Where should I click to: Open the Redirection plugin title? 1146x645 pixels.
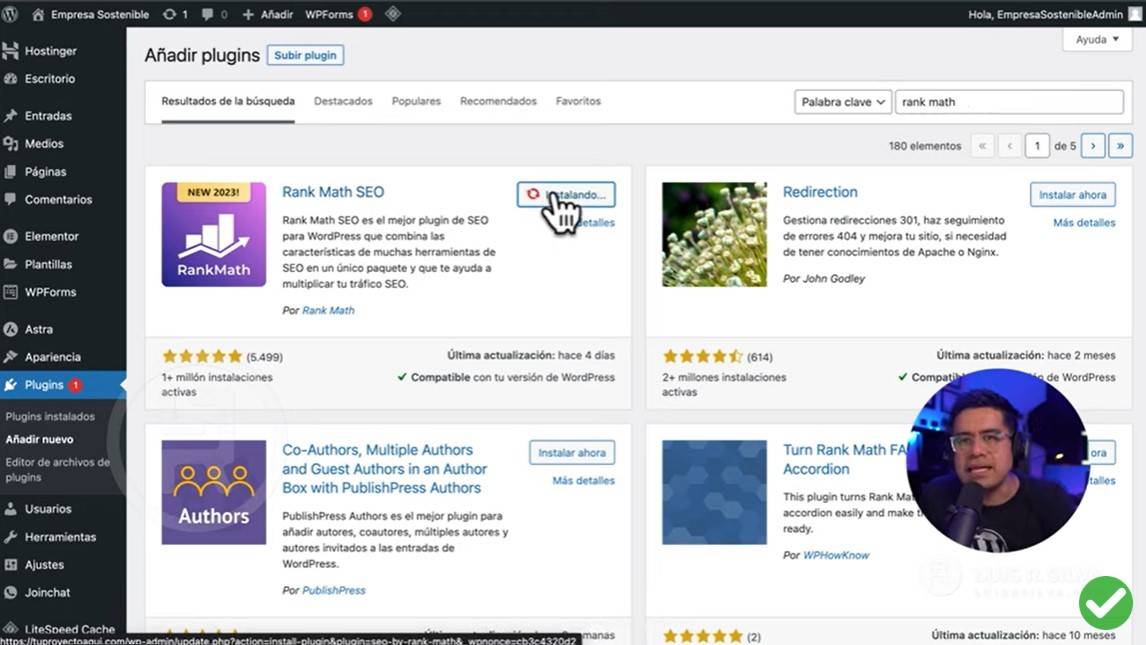click(x=820, y=192)
